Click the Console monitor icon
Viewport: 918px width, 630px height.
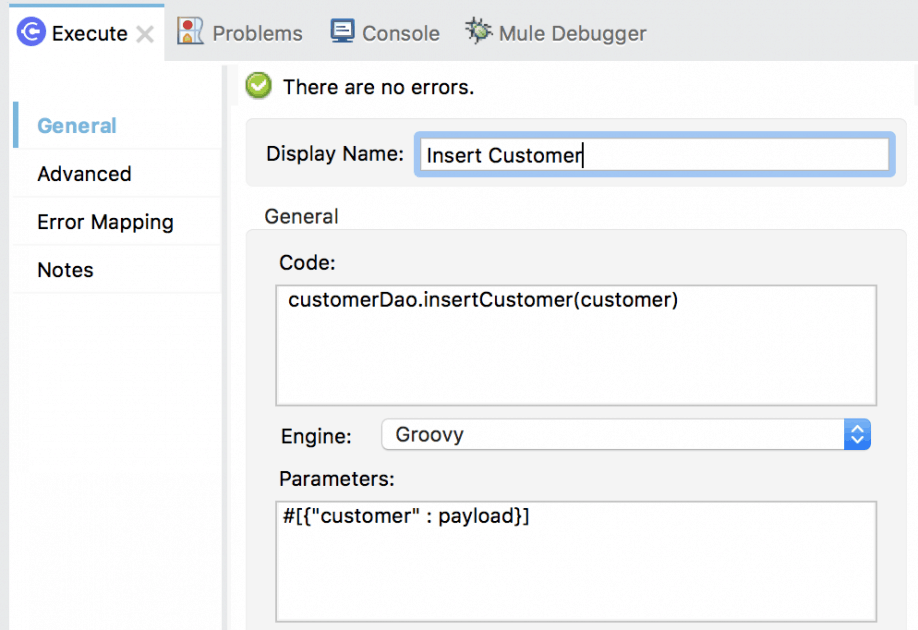(x=342, y=32)
